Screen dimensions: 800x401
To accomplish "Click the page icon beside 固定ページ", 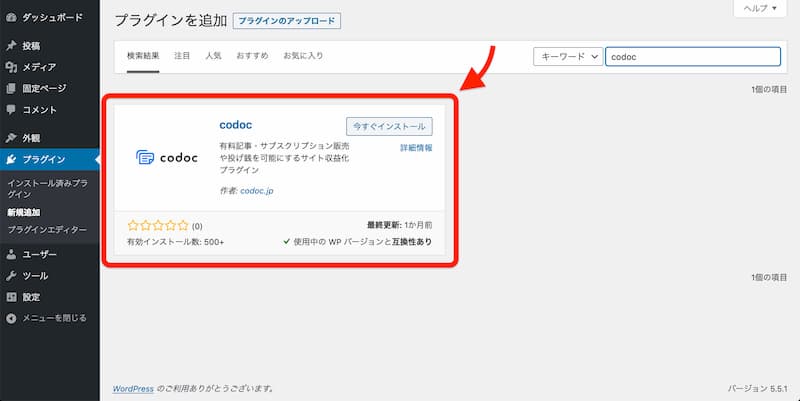I will click(x=11, y=88).
